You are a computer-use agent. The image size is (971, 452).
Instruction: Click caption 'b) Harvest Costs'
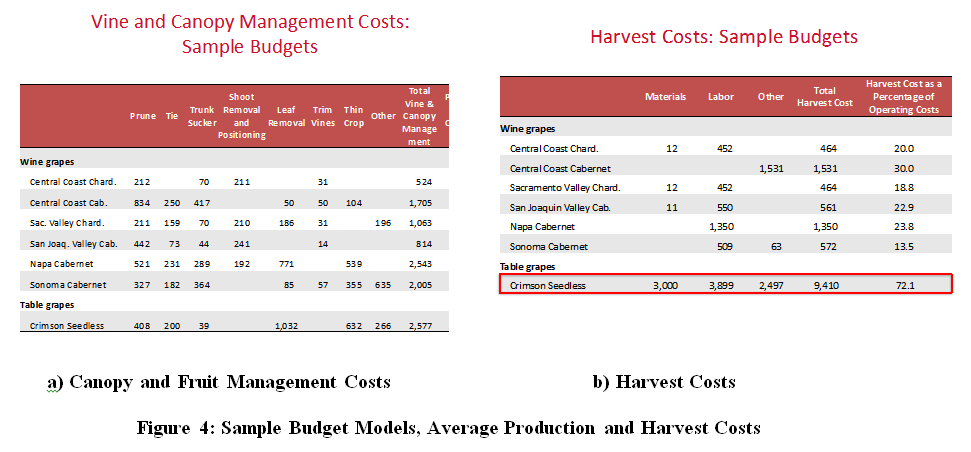663,382
